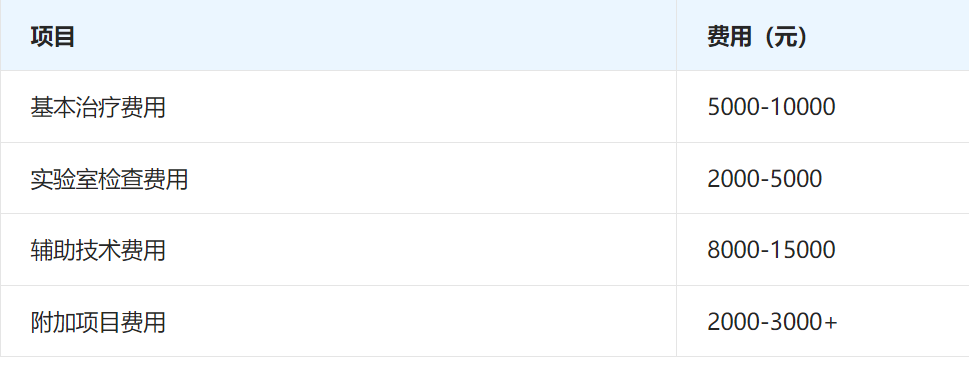
Task: Select the 8000-15000 cost cell
Action: pos(823,250)
